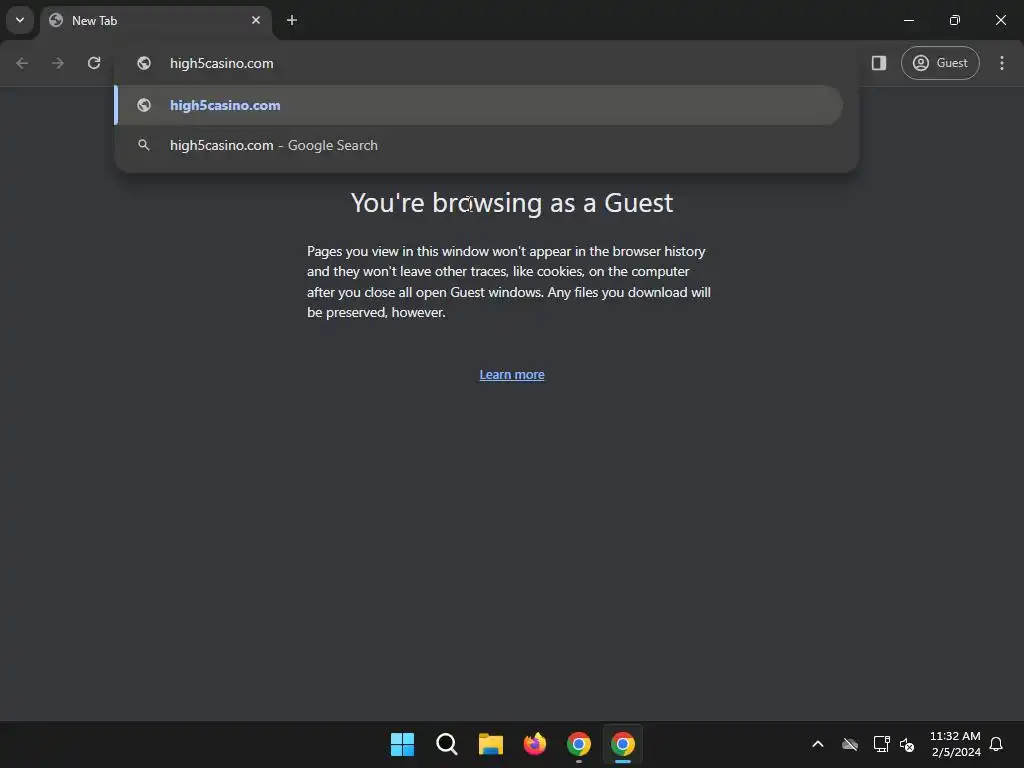The width and height of the screenshot is (1024, 768).
Task: Launch Firefox from the taskbar
Action: 535,744
